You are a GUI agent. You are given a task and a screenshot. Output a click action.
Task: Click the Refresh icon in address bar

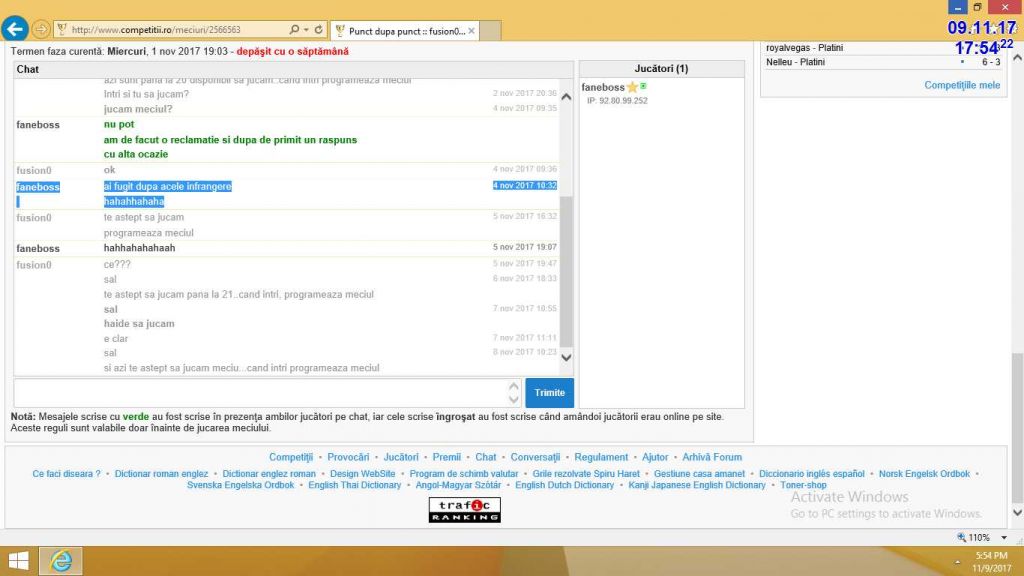tap(318, 30)
